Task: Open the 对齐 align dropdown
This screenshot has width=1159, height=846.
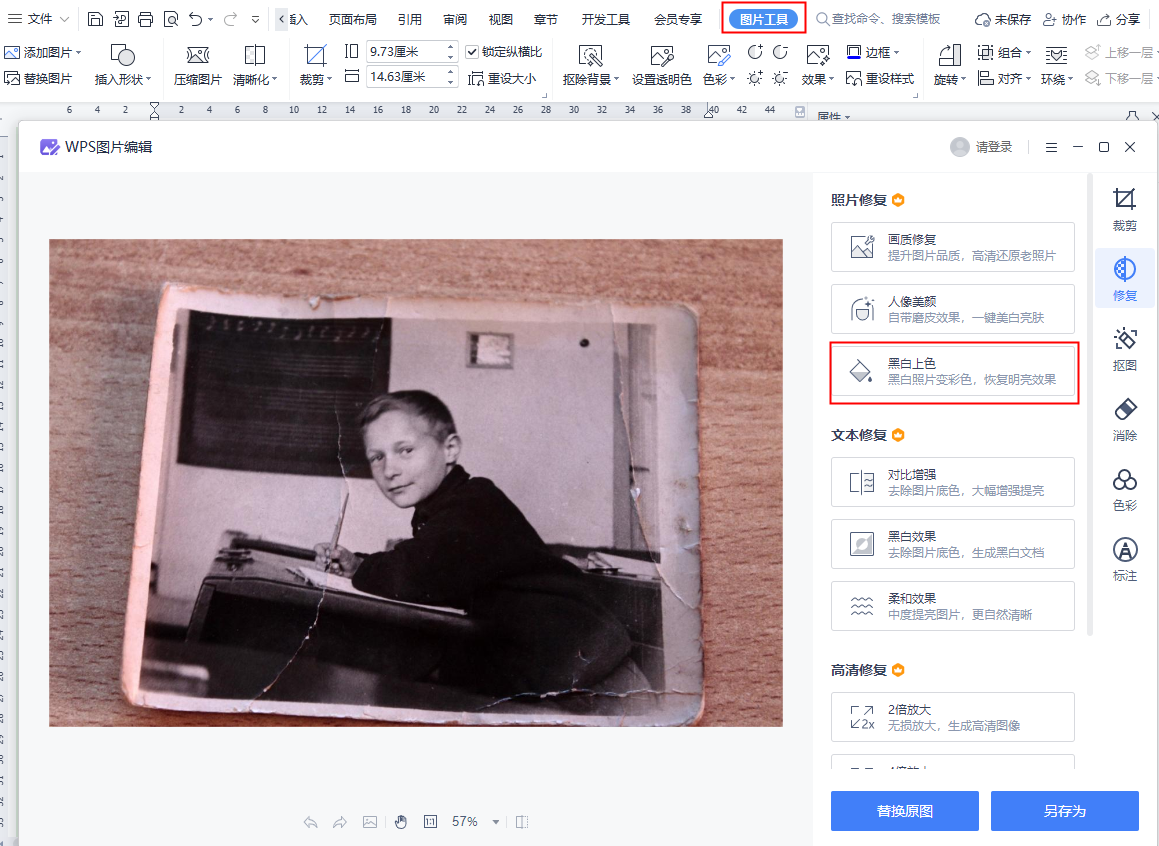Action: [x=1028, y=78]
